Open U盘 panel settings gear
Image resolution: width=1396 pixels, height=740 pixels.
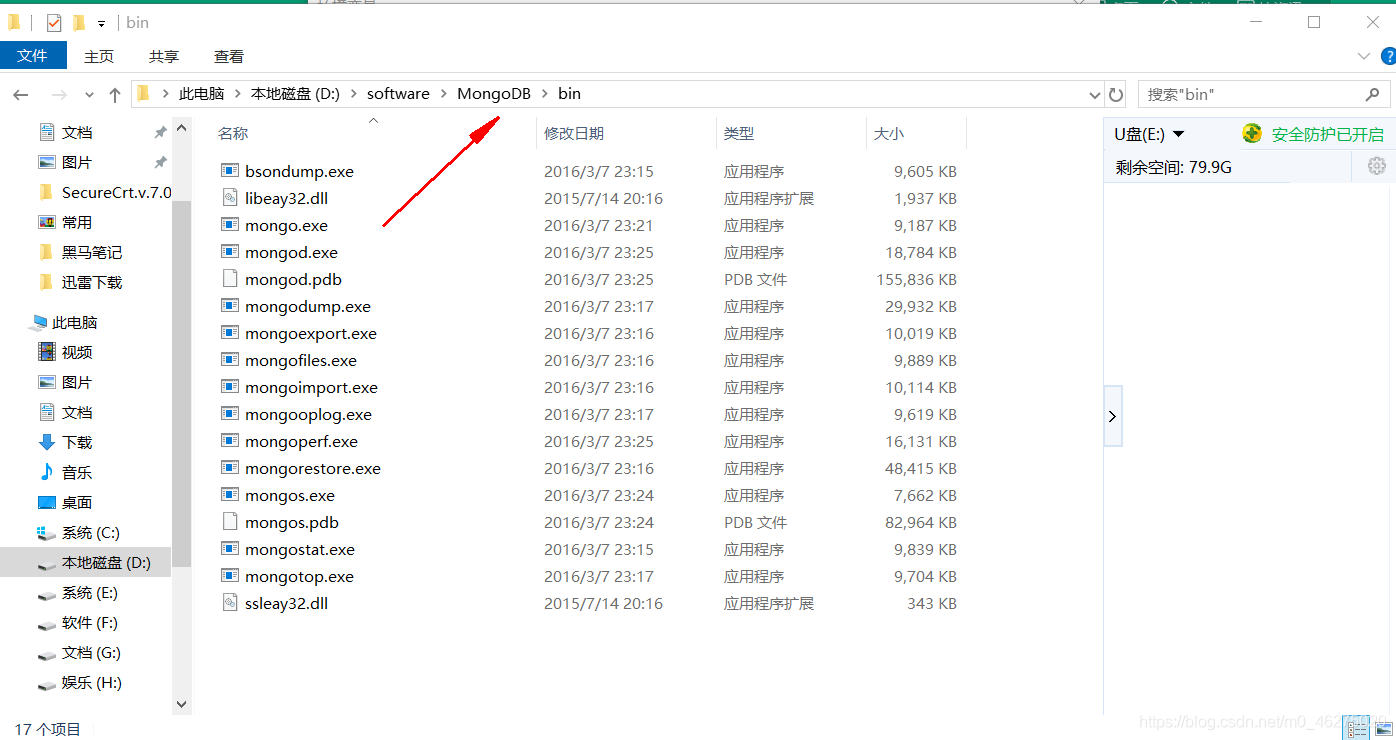tap(1377, 166)
